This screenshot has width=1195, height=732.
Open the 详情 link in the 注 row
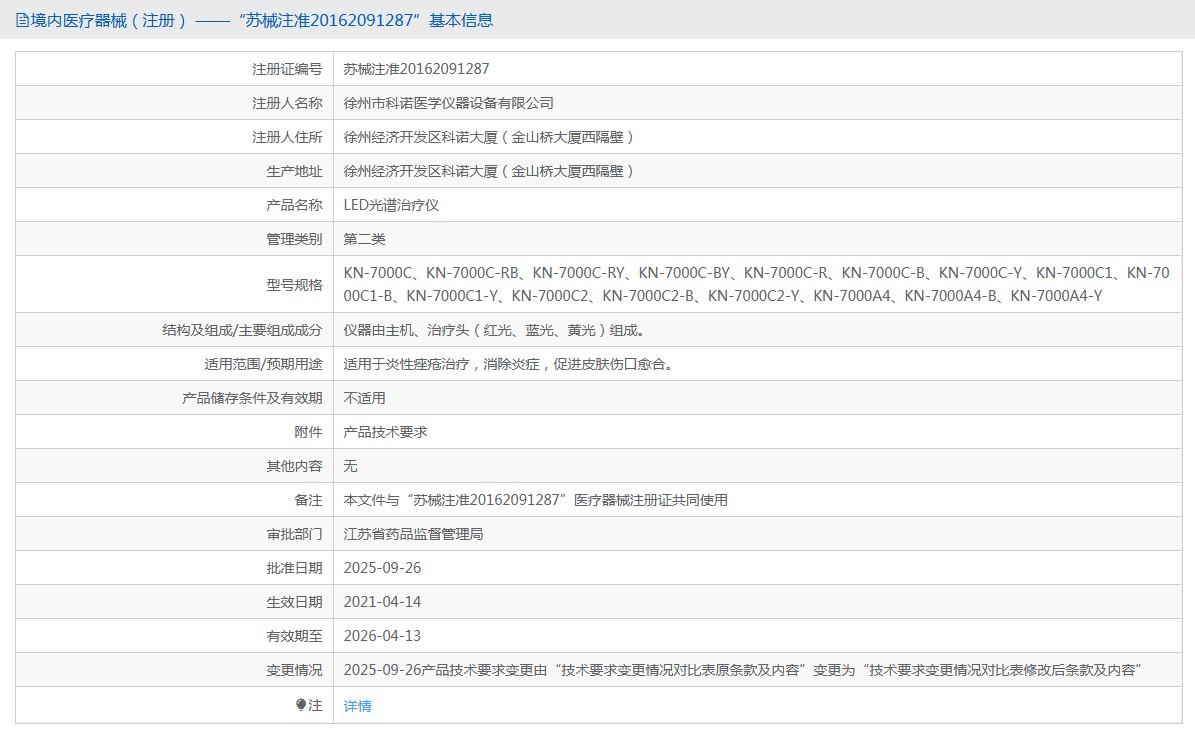tap(357, 706)
